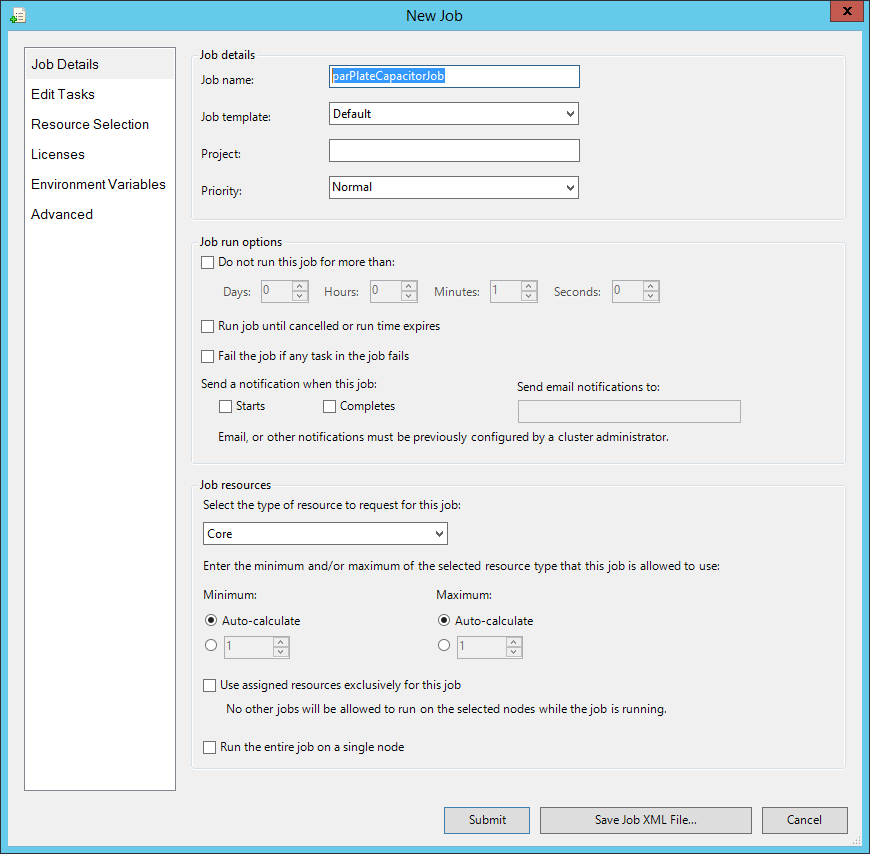Check 'Fail the job if any task fails'
This screenshot has height=854, width=870.
pyautogui.click(x=208, y=356)
